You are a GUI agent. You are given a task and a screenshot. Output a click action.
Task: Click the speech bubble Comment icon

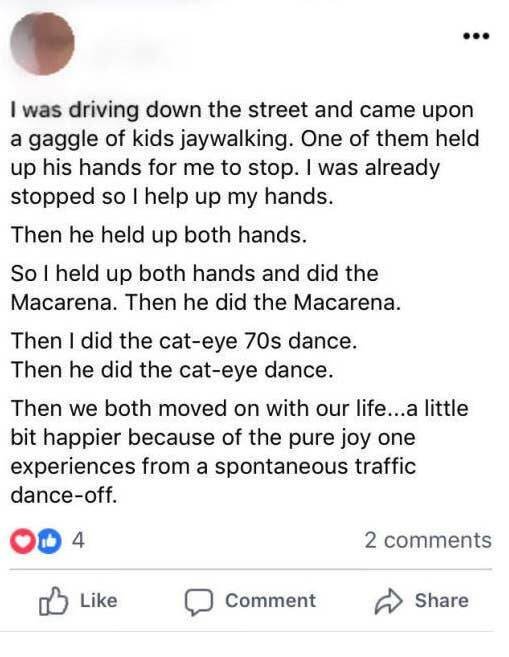point(199,602)
